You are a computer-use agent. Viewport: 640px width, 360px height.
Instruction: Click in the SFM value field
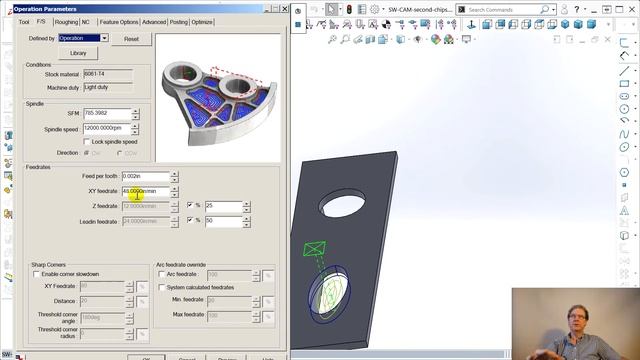107,113
